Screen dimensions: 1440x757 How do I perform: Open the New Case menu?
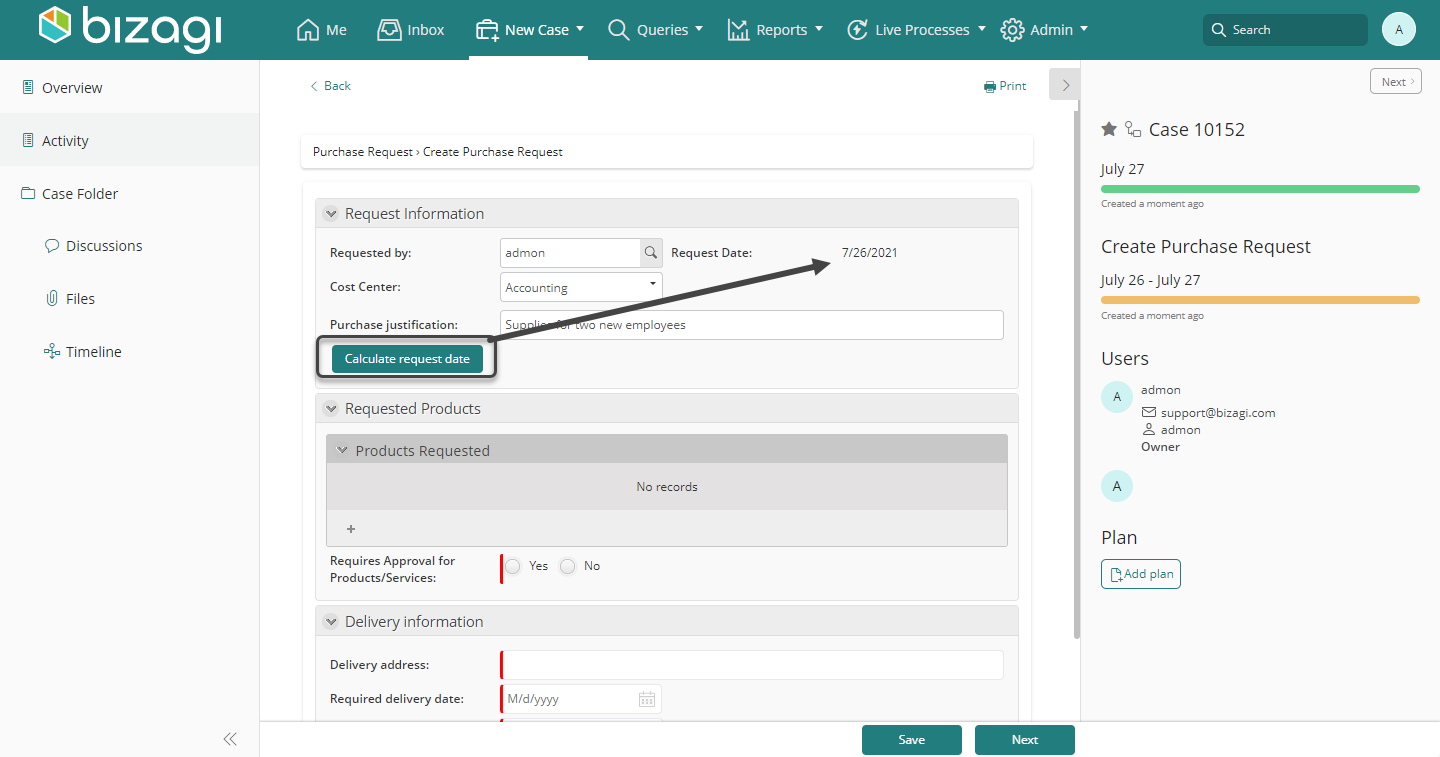[x=529, y=30]
